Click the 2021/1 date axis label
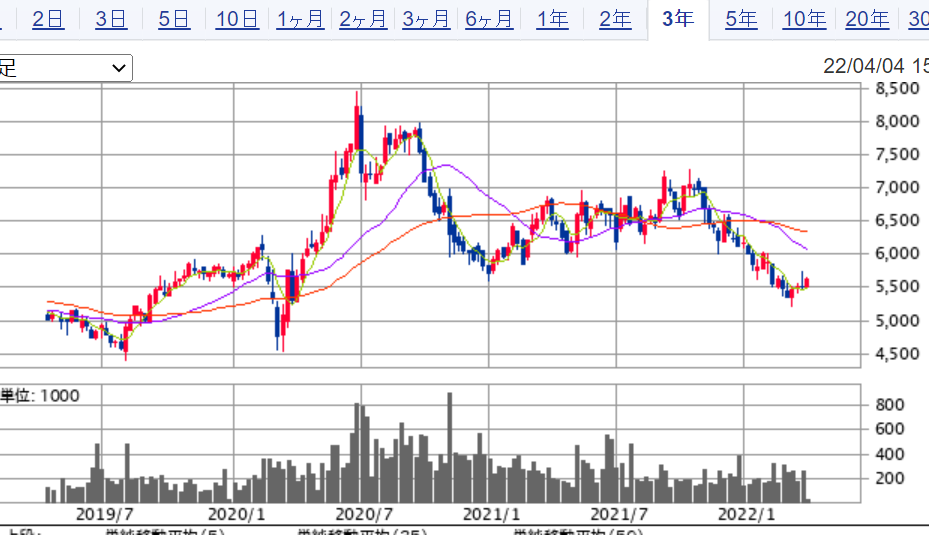This screenshot has height=535, width=929. click(x=491, y=514)
